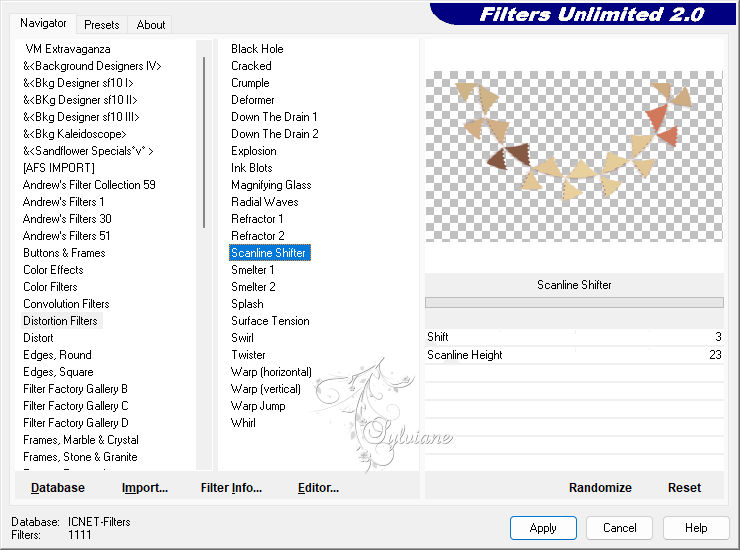Screen dimensions: 740x550
Task: Select [AFS IMPORT] category
Action: click(x=59, y=168)
